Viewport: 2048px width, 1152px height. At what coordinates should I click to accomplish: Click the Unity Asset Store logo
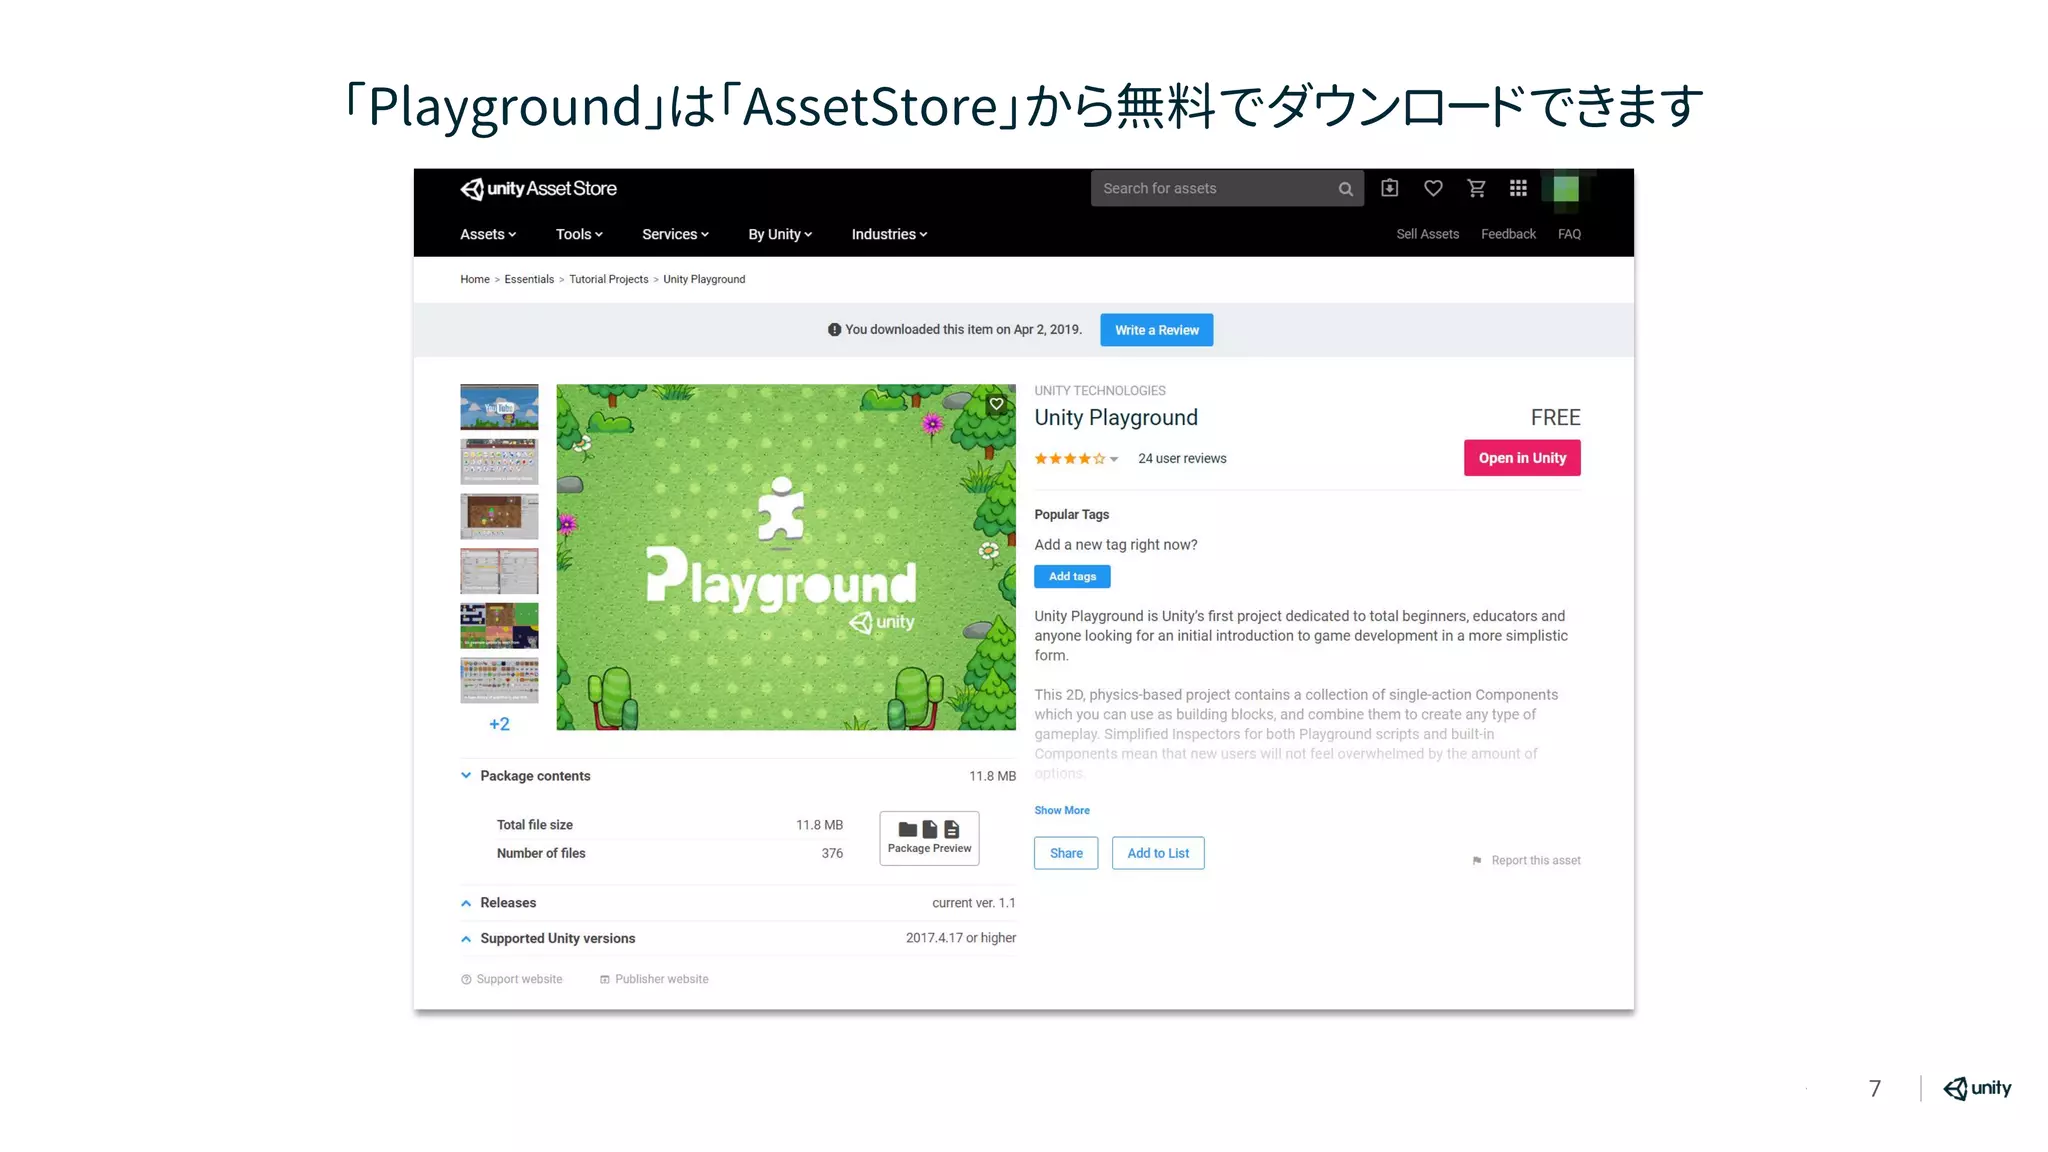click(538, 189)
